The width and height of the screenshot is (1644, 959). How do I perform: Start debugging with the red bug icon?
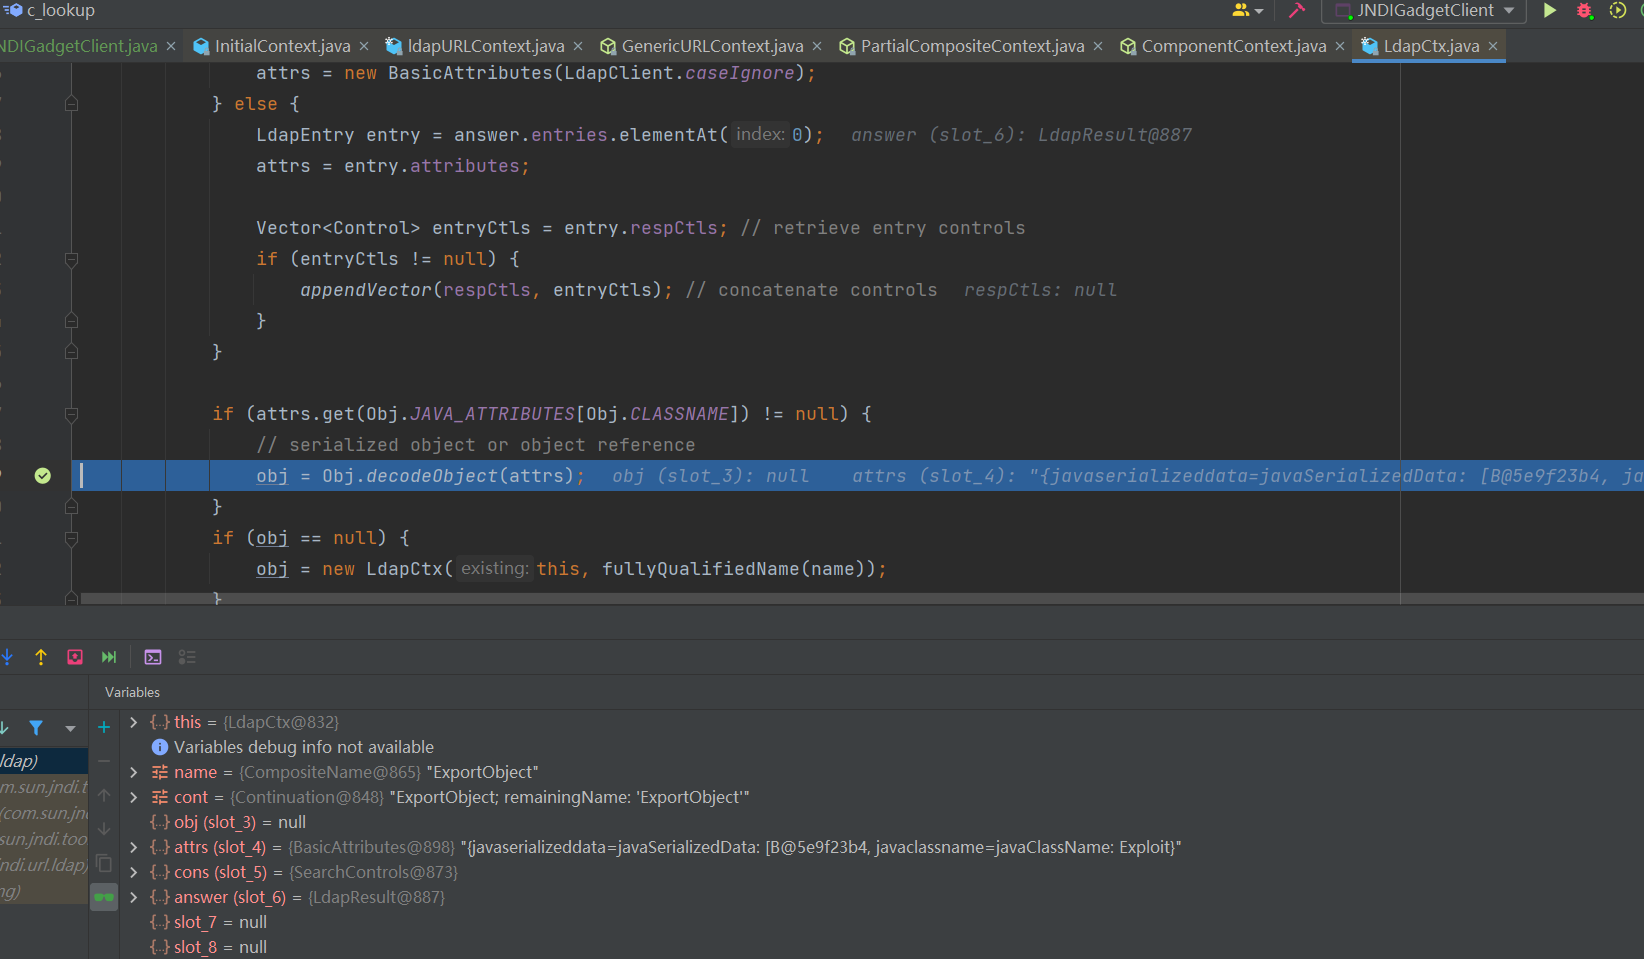coord(1584,11)
